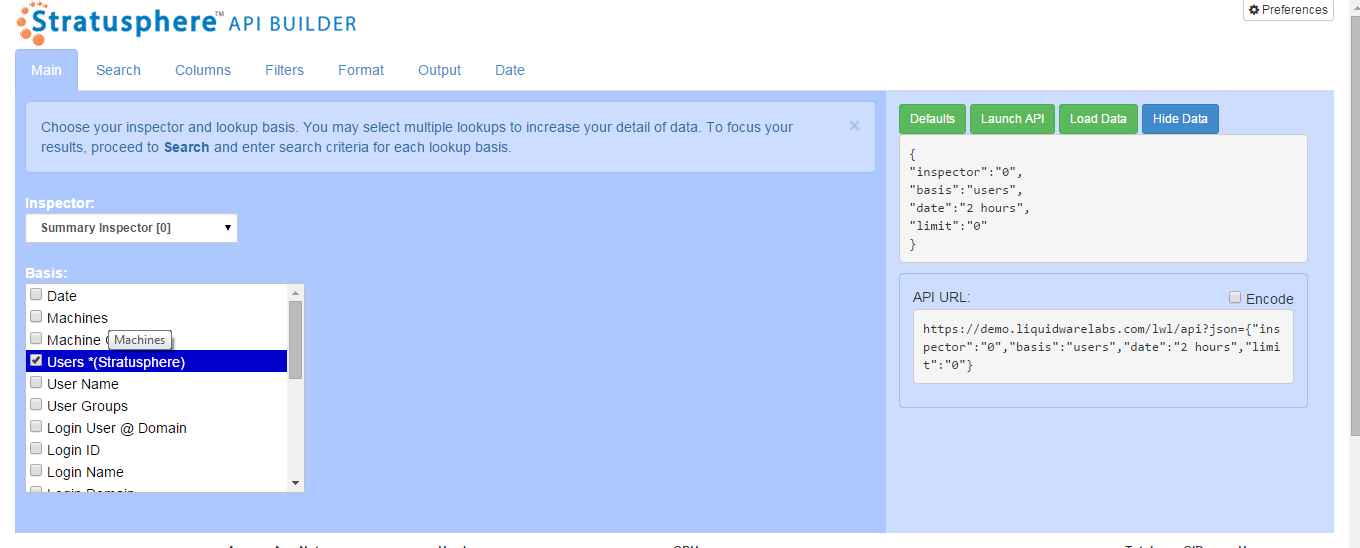The image size is (1360, 548).
Task: Click inside the API URL text box
Action: coord(1103,347)
